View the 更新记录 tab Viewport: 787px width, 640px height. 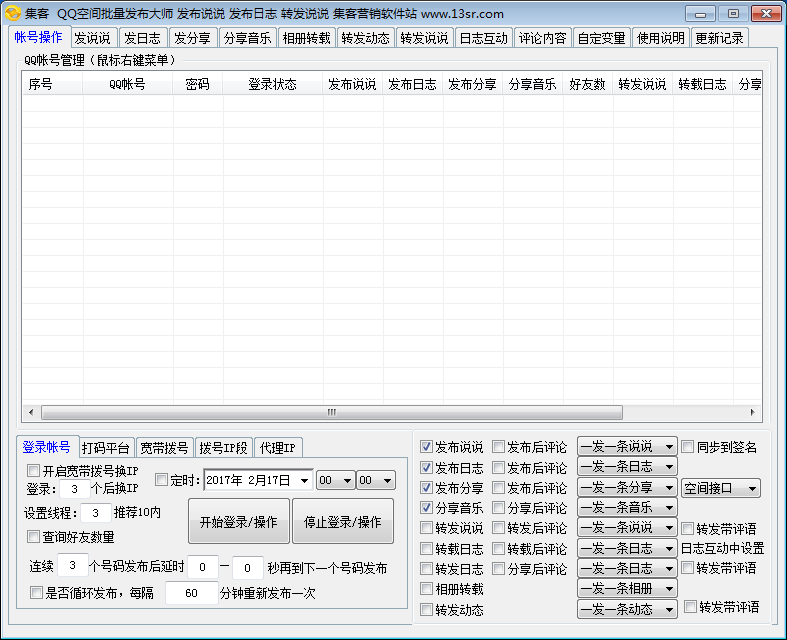(719, 38)
